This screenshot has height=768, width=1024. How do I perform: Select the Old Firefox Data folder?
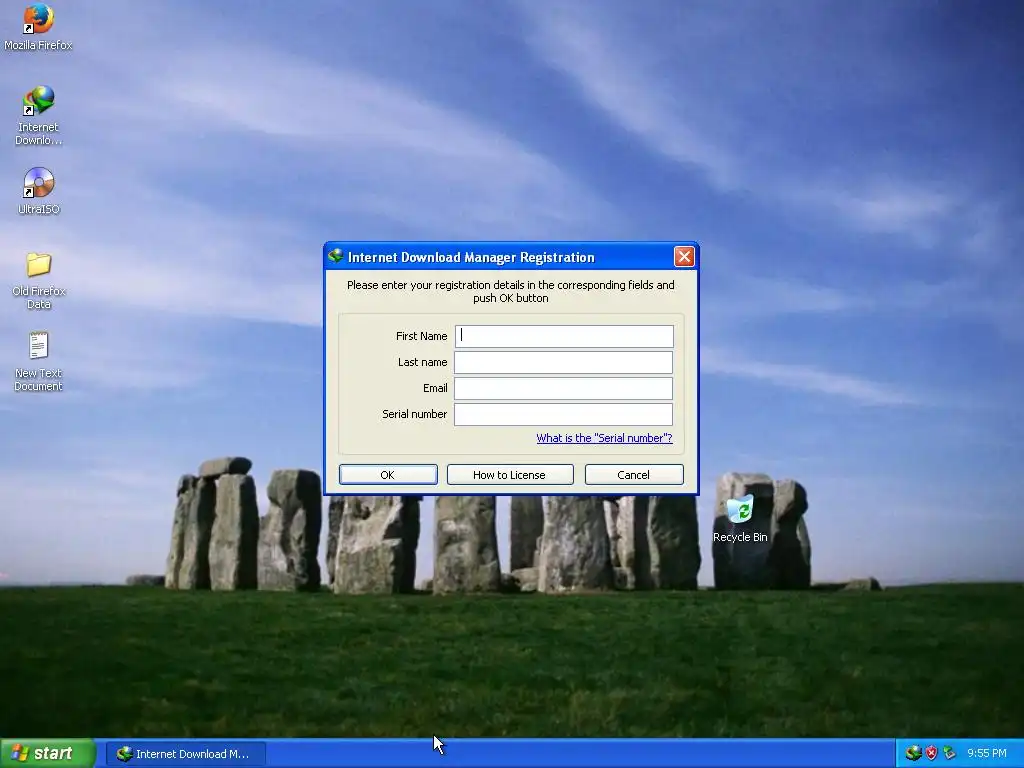pos(38,280)
